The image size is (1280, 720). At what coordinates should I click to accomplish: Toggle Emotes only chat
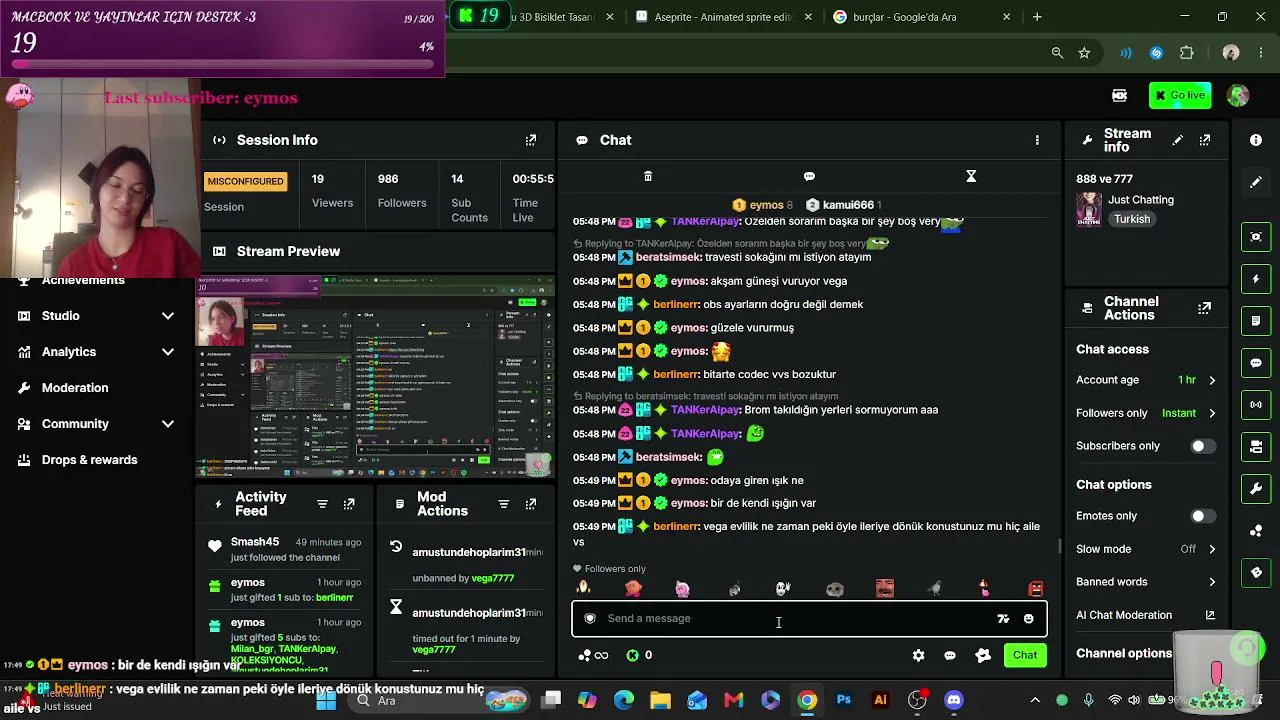pos(1203,516)
